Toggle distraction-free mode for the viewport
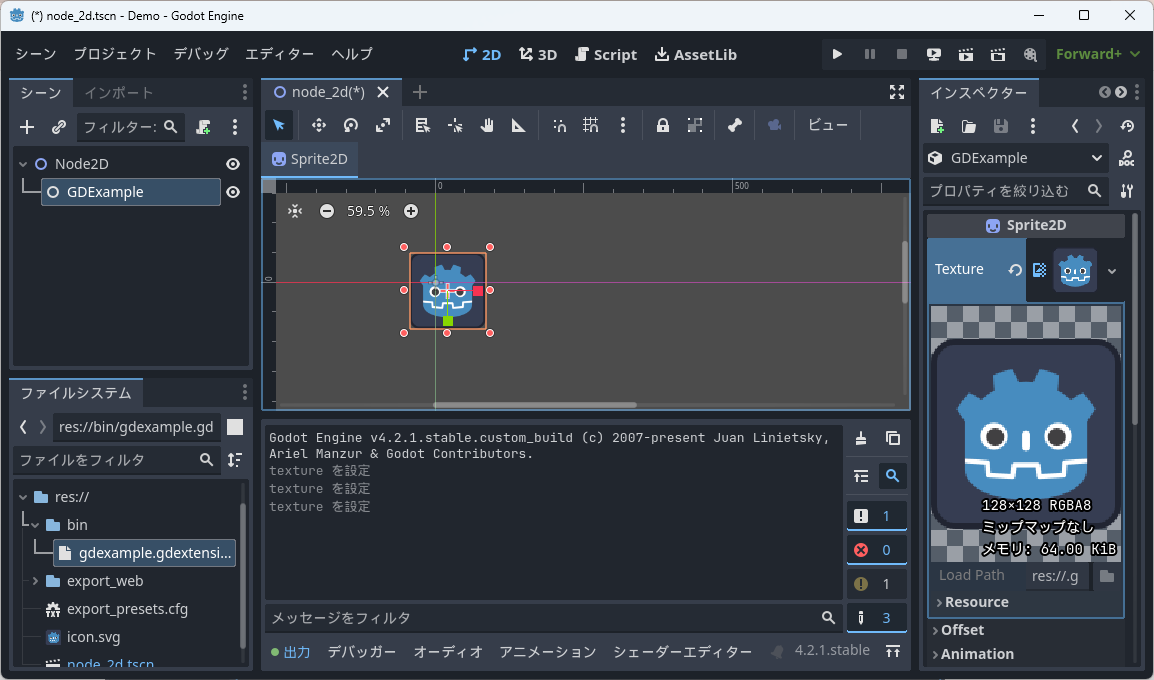 pos(897,91)
